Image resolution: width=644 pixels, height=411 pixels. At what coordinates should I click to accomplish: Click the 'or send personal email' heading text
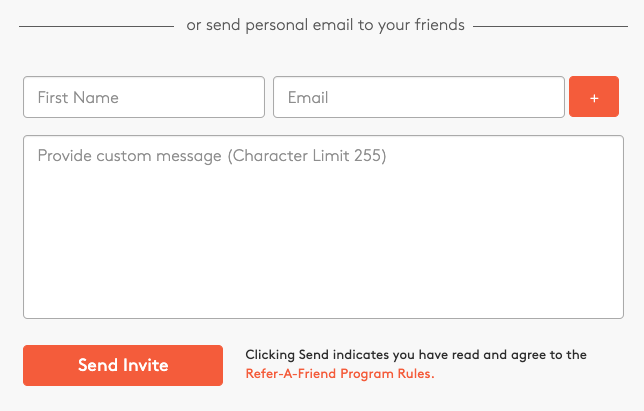tap(325, 25)
